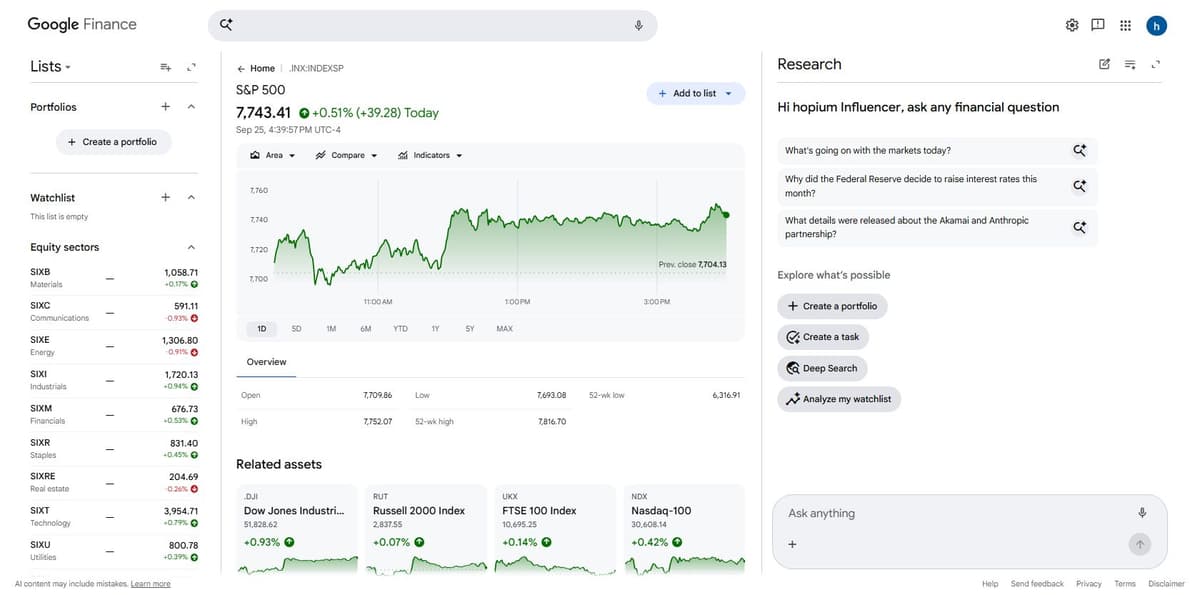1200x595 pixels.
Task: Add a new portfolio plus icon
Action: click(x=165, y=107)
